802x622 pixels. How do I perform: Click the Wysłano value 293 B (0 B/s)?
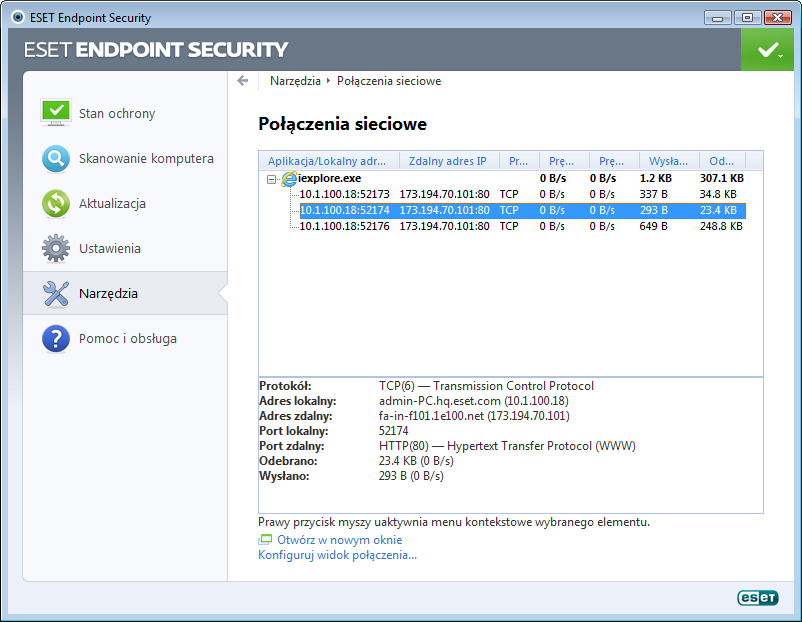pos(411,476)
